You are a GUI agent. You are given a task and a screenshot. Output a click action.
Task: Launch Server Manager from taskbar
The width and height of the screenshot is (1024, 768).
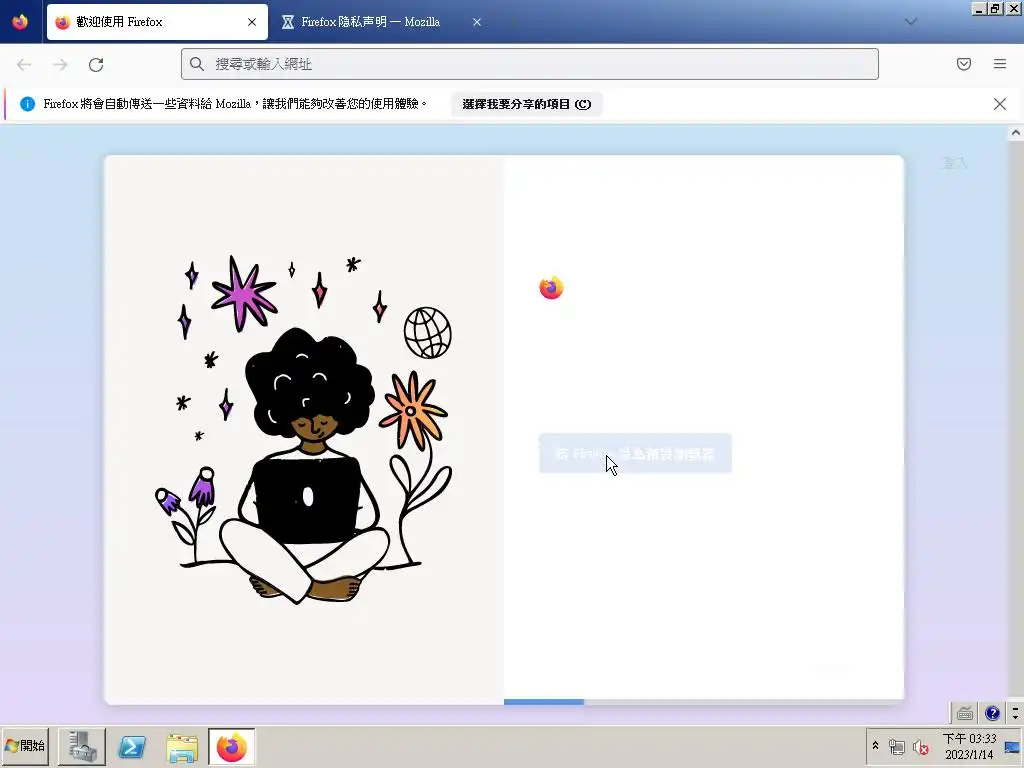click(82, 746)
